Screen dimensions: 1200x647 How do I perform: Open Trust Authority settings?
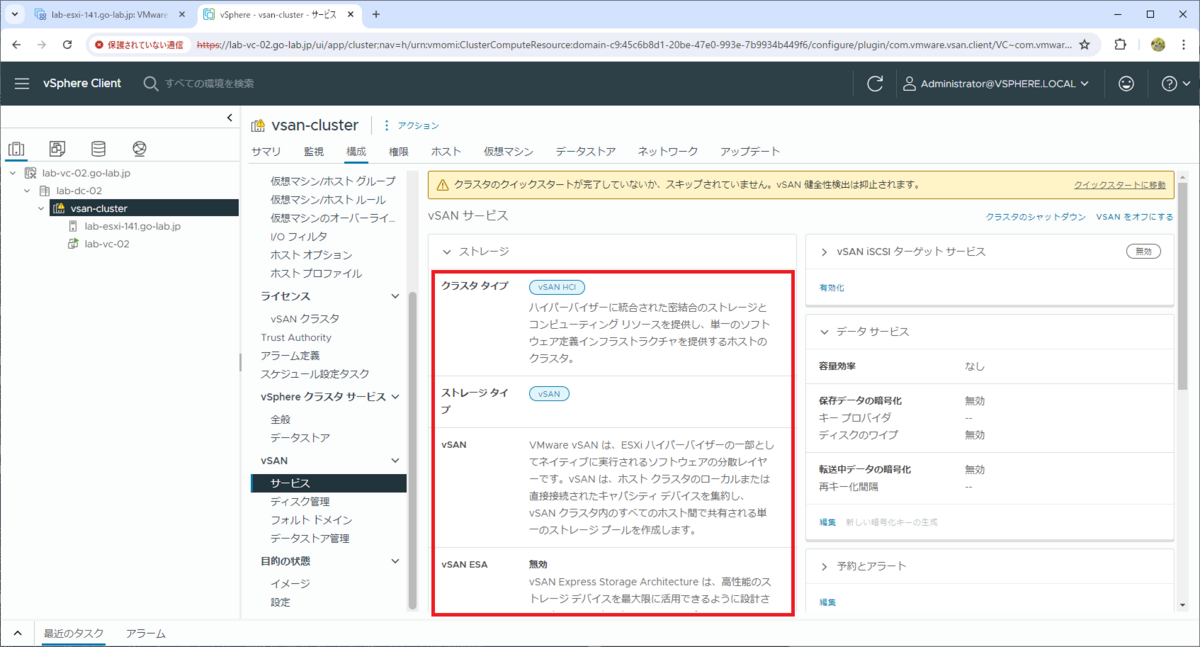[x=296, y=338]
